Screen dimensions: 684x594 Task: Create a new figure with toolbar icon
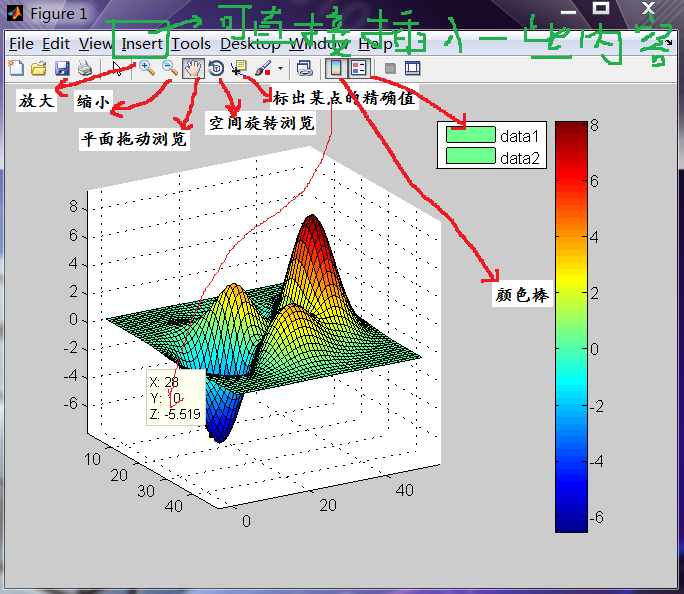coord(16,68)
